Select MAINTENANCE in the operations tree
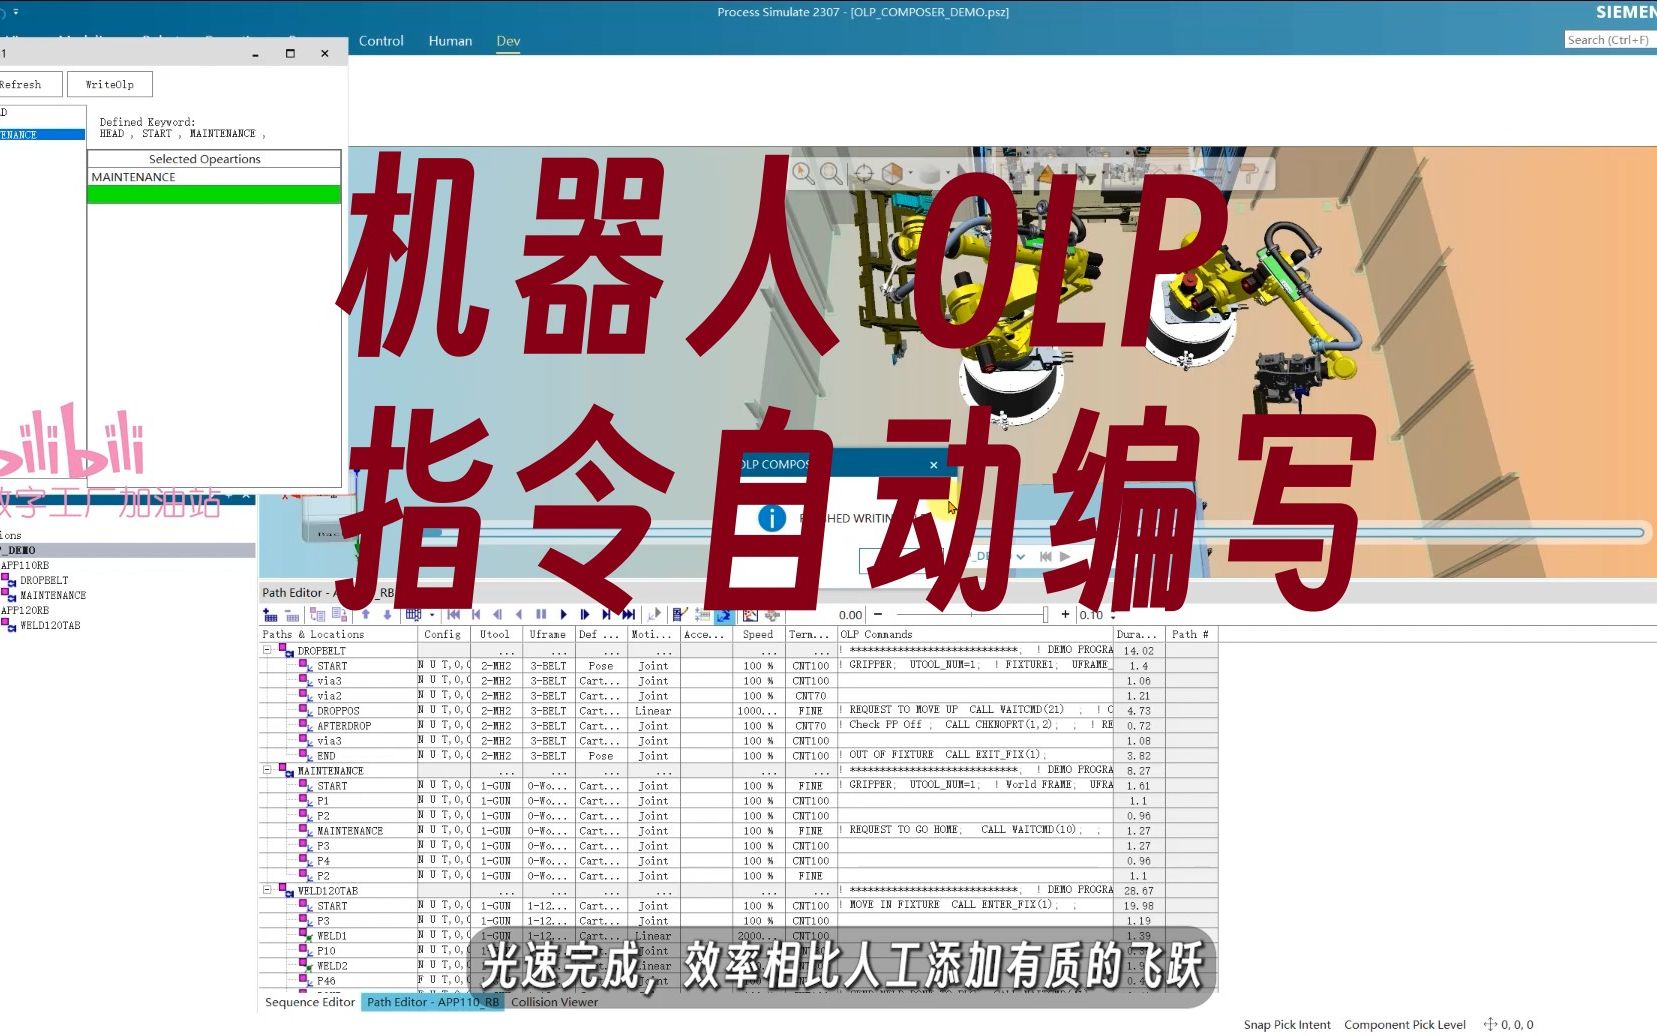The width and height of the screenshot is (1657, 1036). [x=53, y=595]
